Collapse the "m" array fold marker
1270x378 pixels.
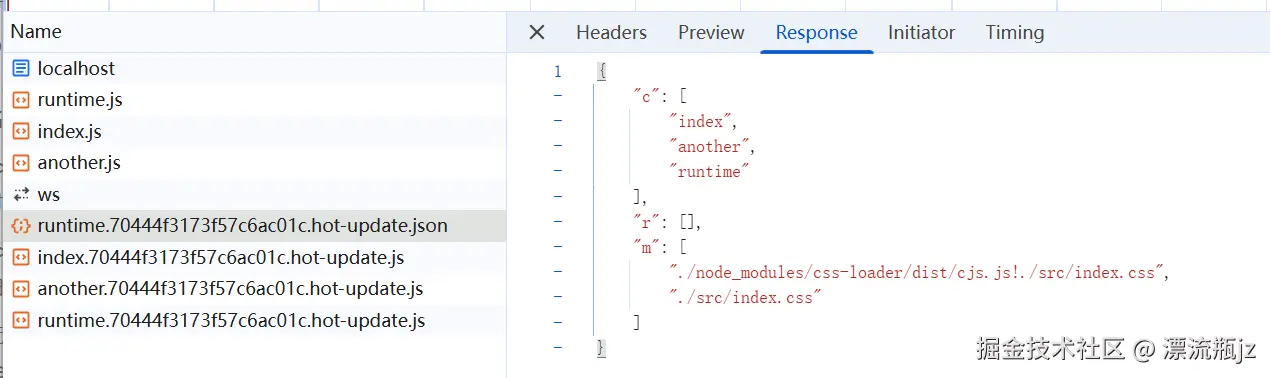point(557,246)
